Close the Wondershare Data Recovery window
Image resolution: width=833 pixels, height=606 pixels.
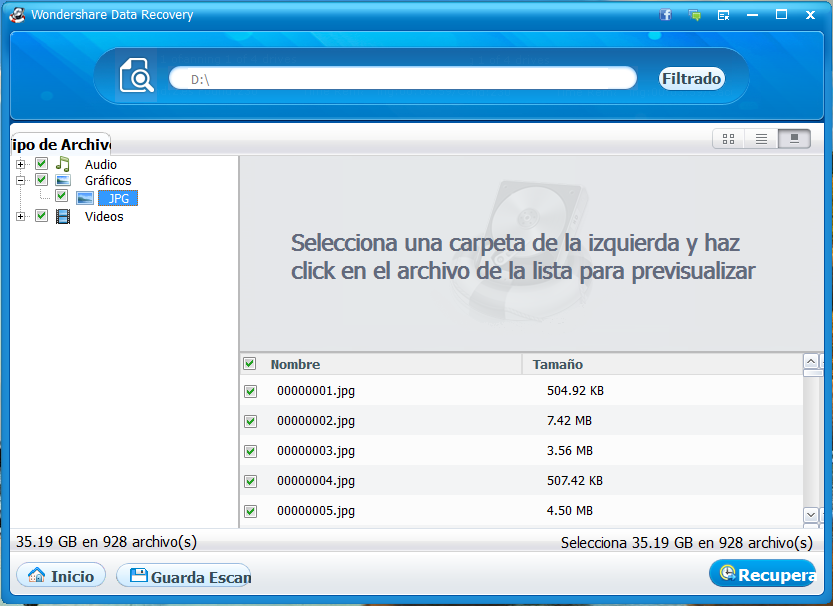(810, 15)
